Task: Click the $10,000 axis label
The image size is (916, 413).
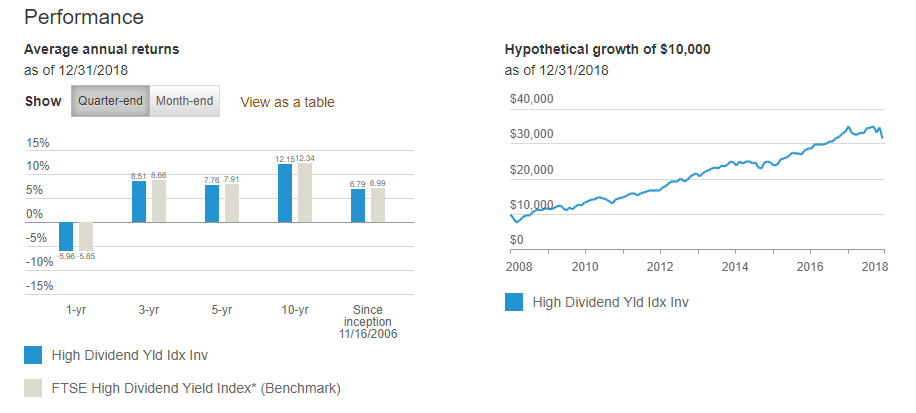Action: tap(532, 205)
